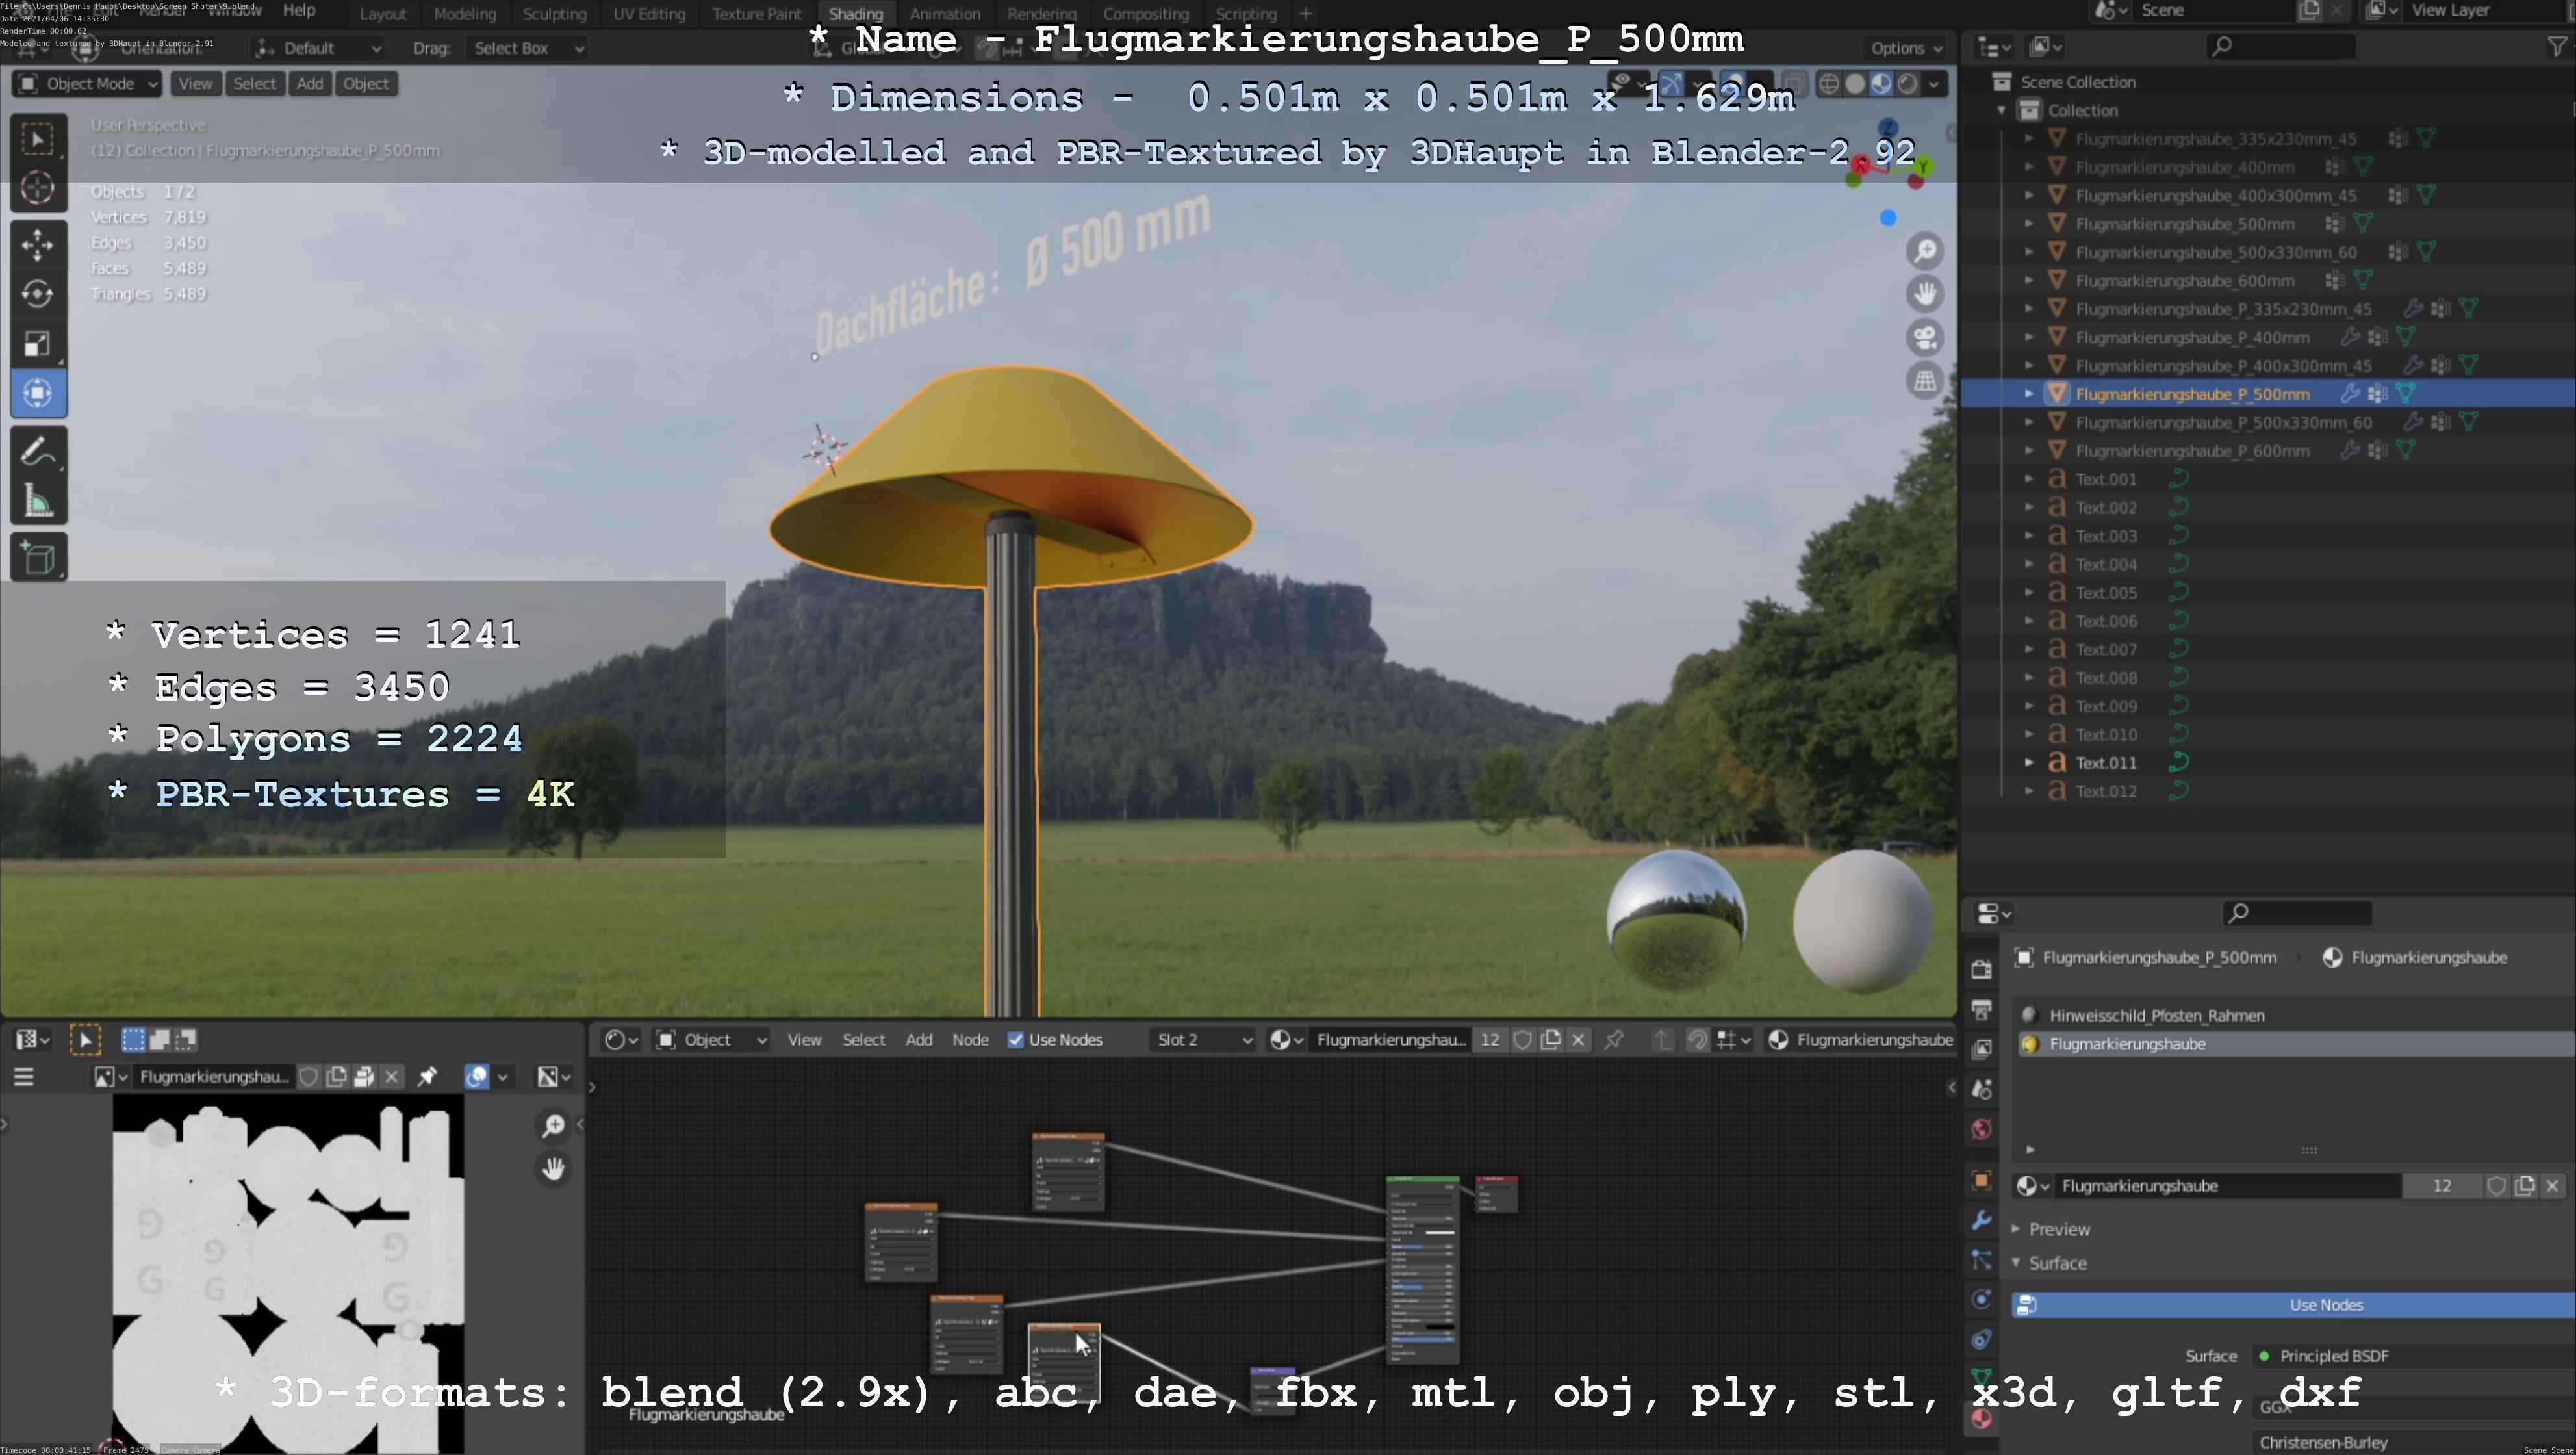2576x1455 pixels.
Task: Switch to wireframe viewport shading
Action: coord(1829,84)
